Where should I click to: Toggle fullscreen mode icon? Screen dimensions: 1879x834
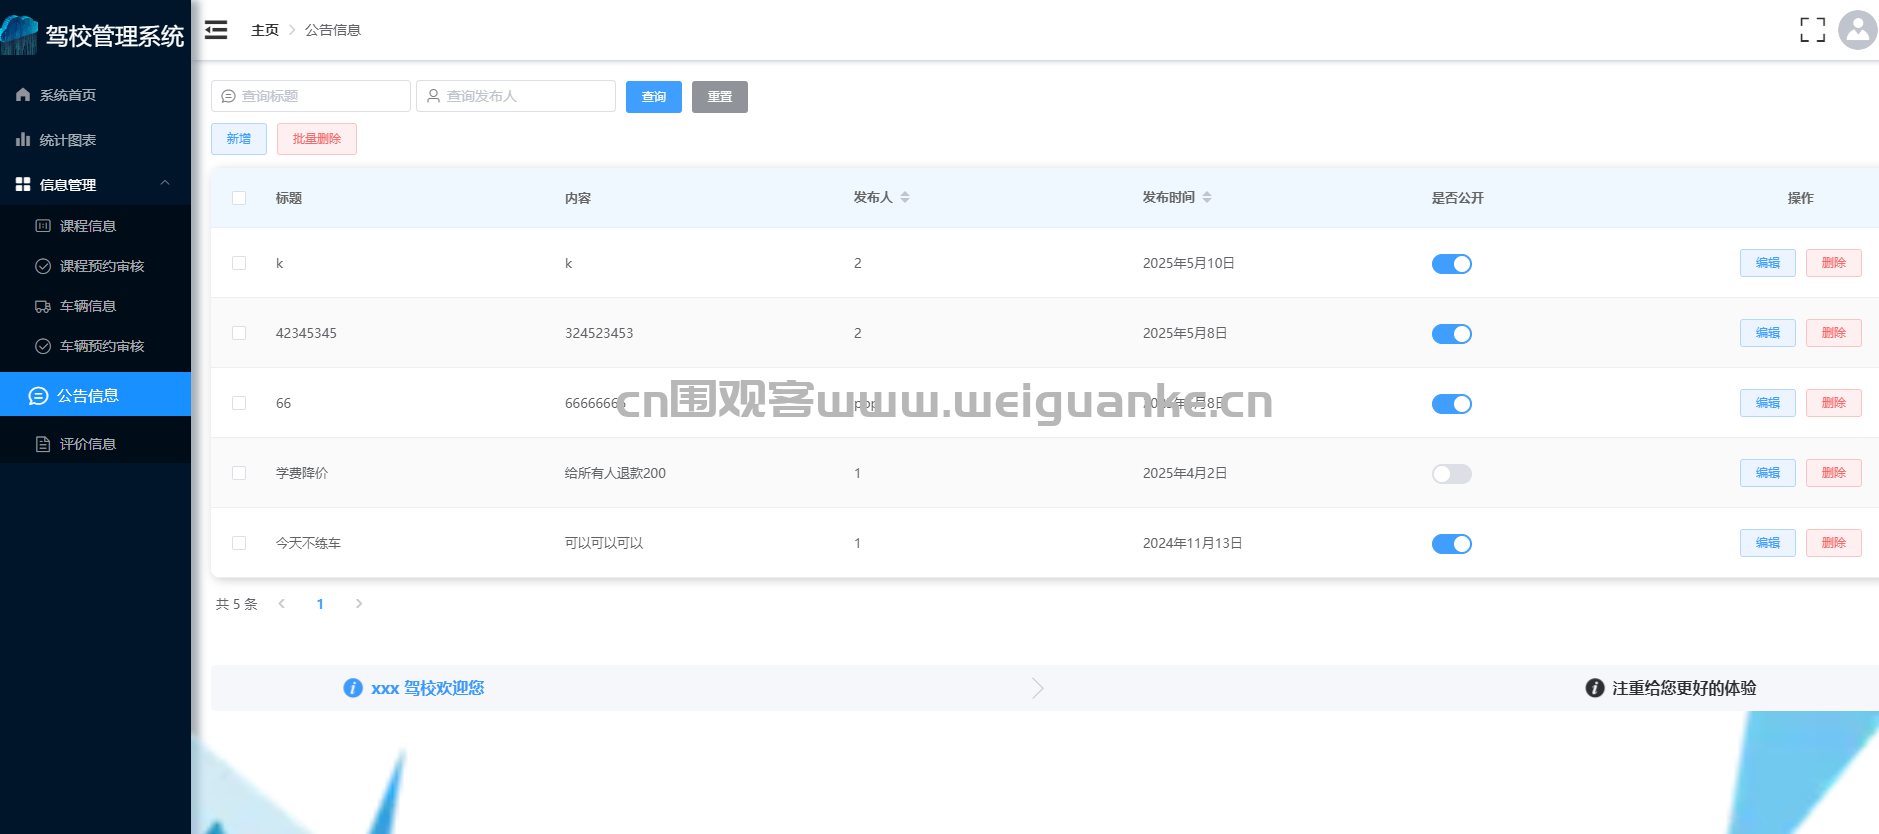[x=1812, y=30]
